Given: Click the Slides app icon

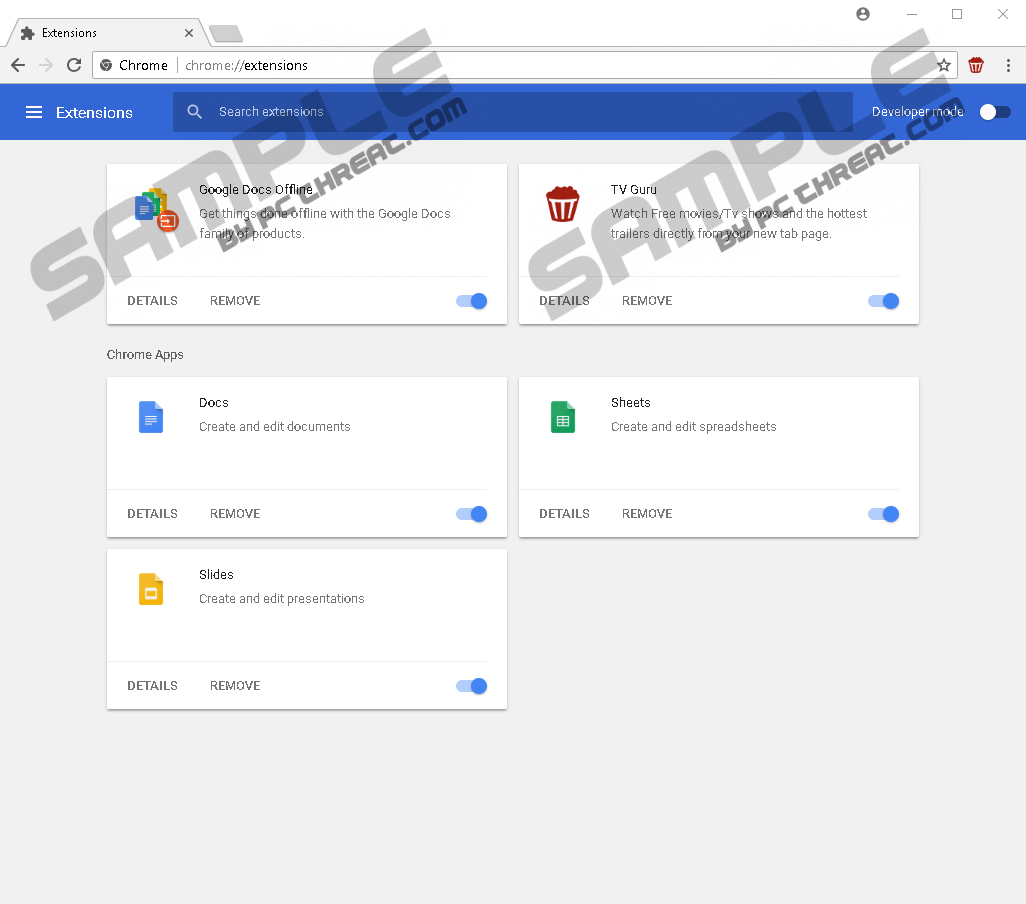Looking at the screenshot, I should pyautogui.click(x=150, y=589).
